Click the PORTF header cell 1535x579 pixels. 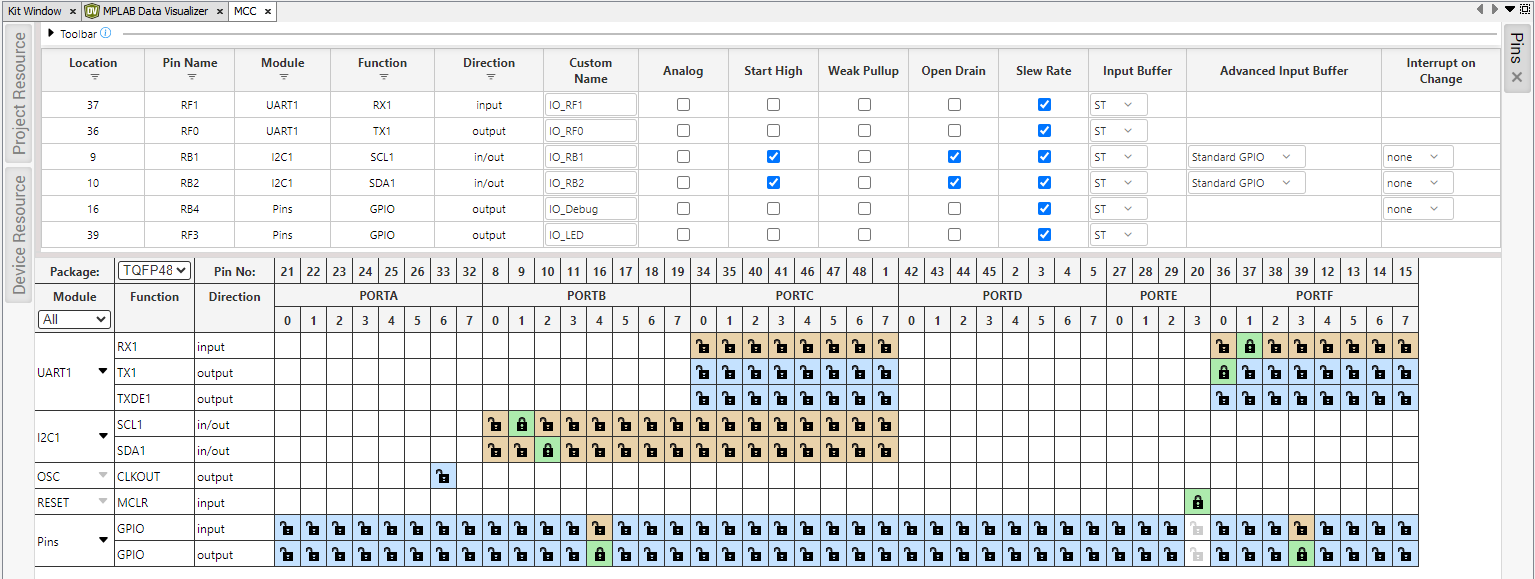[x=1314, y=296]
